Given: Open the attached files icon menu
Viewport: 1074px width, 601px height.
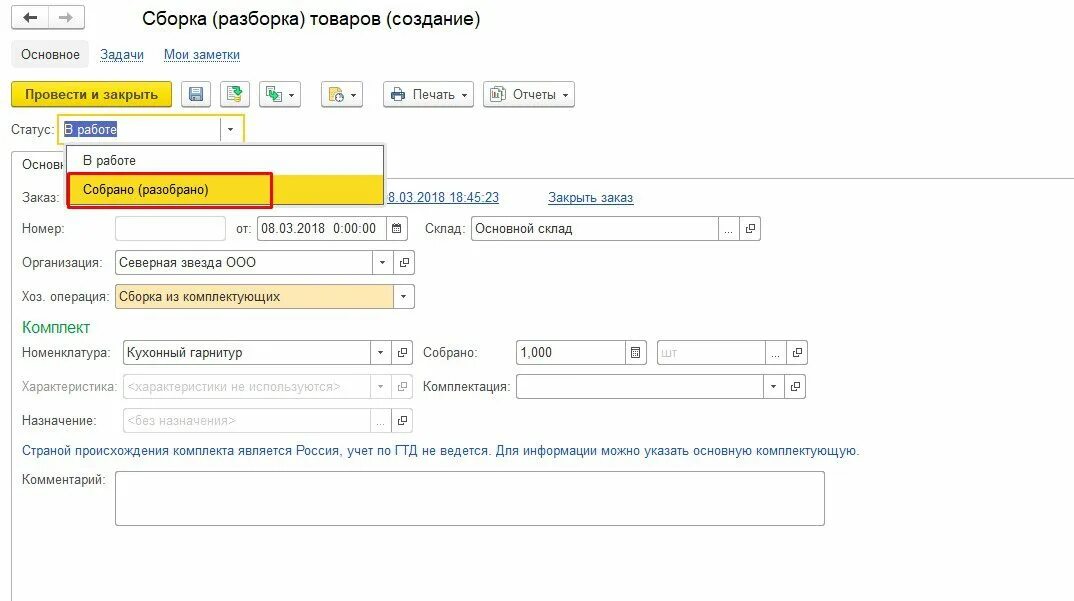Looking at the screenshot, I should (341, 95).
